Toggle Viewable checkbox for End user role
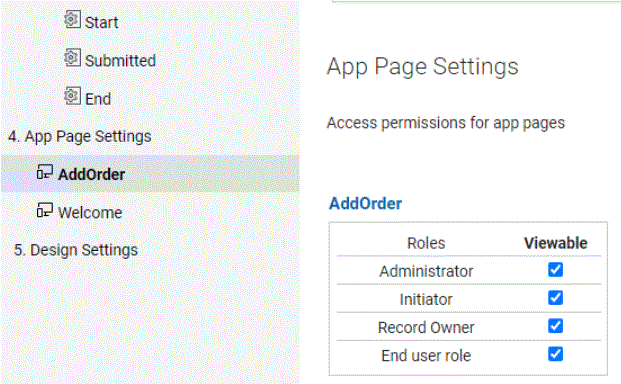621x384 pixels. [x=555, y=354]
